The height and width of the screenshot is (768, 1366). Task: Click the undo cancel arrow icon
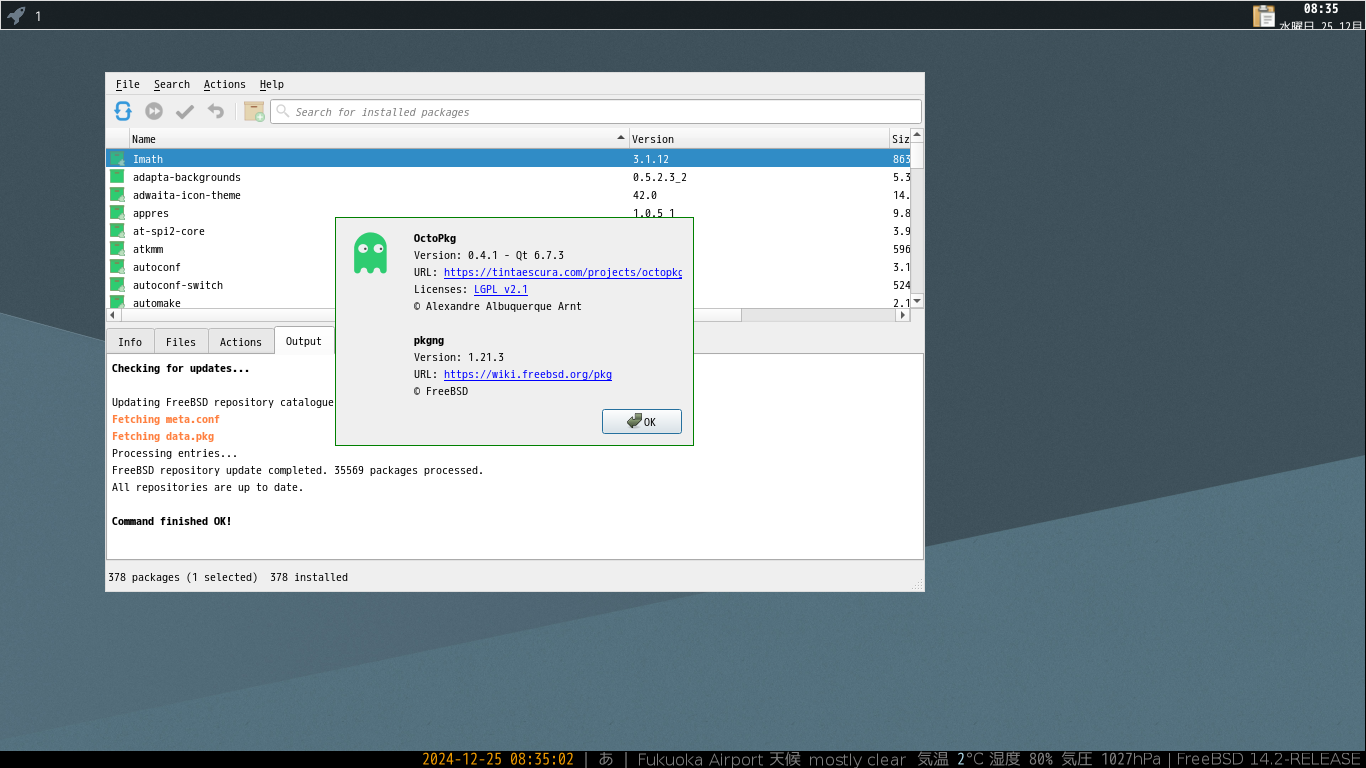point(216,111)
